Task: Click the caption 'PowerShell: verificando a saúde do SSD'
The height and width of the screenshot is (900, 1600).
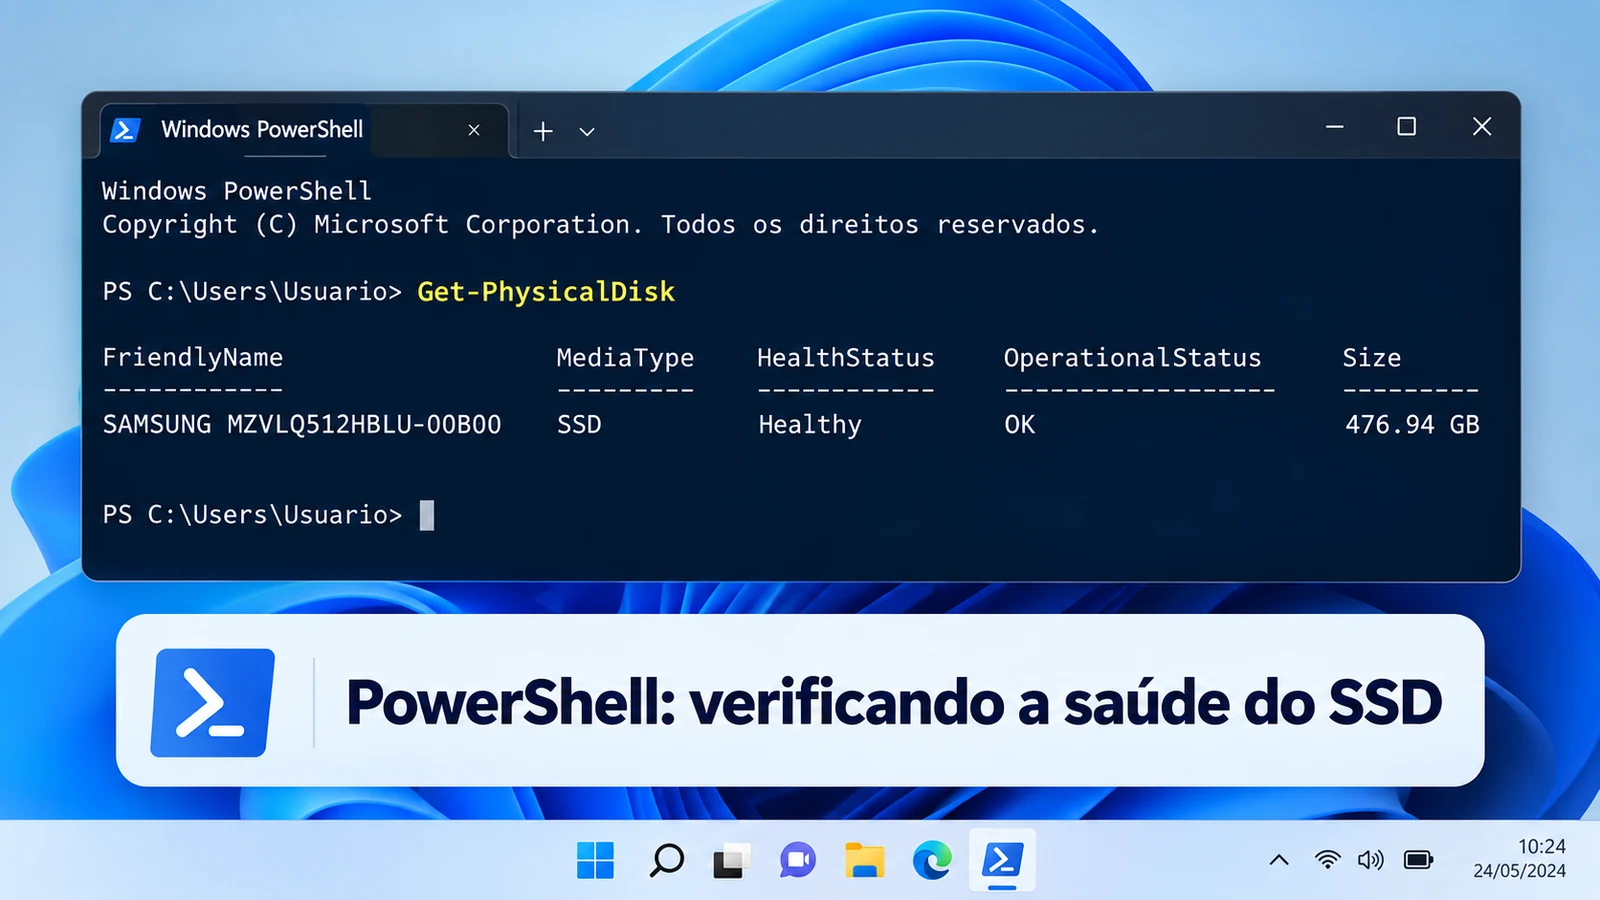Action: click(894, 702)
